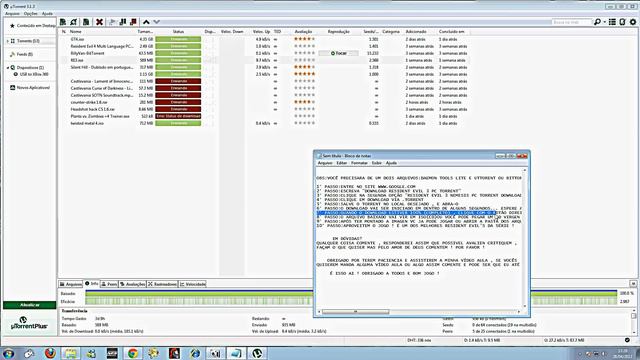640x360 pixels.
Task: Click the red Stop torrent icon
Action: click(x=133, y=22)
